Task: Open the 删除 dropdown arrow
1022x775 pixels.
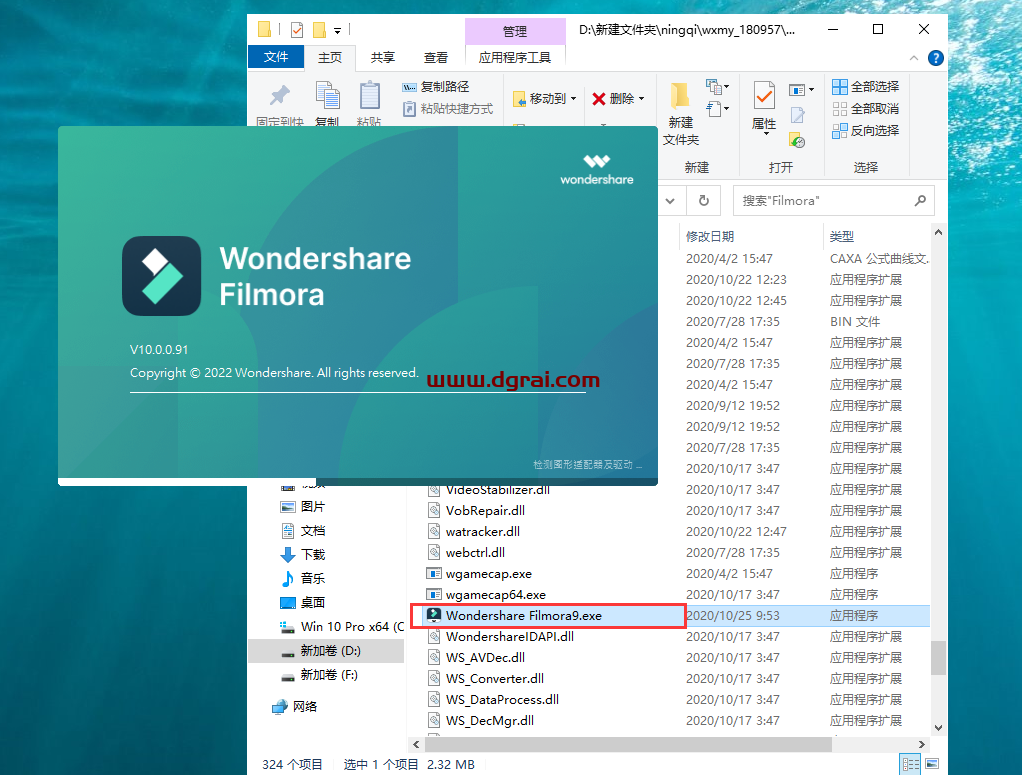Action: [641, 98]
